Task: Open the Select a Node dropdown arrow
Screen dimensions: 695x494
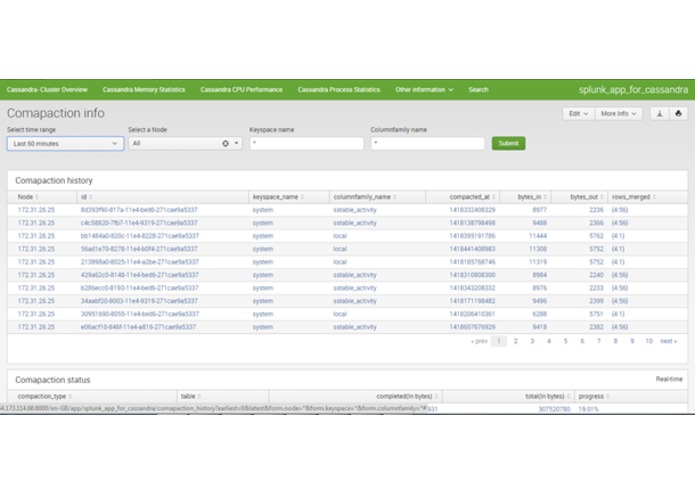Action: 236,143
